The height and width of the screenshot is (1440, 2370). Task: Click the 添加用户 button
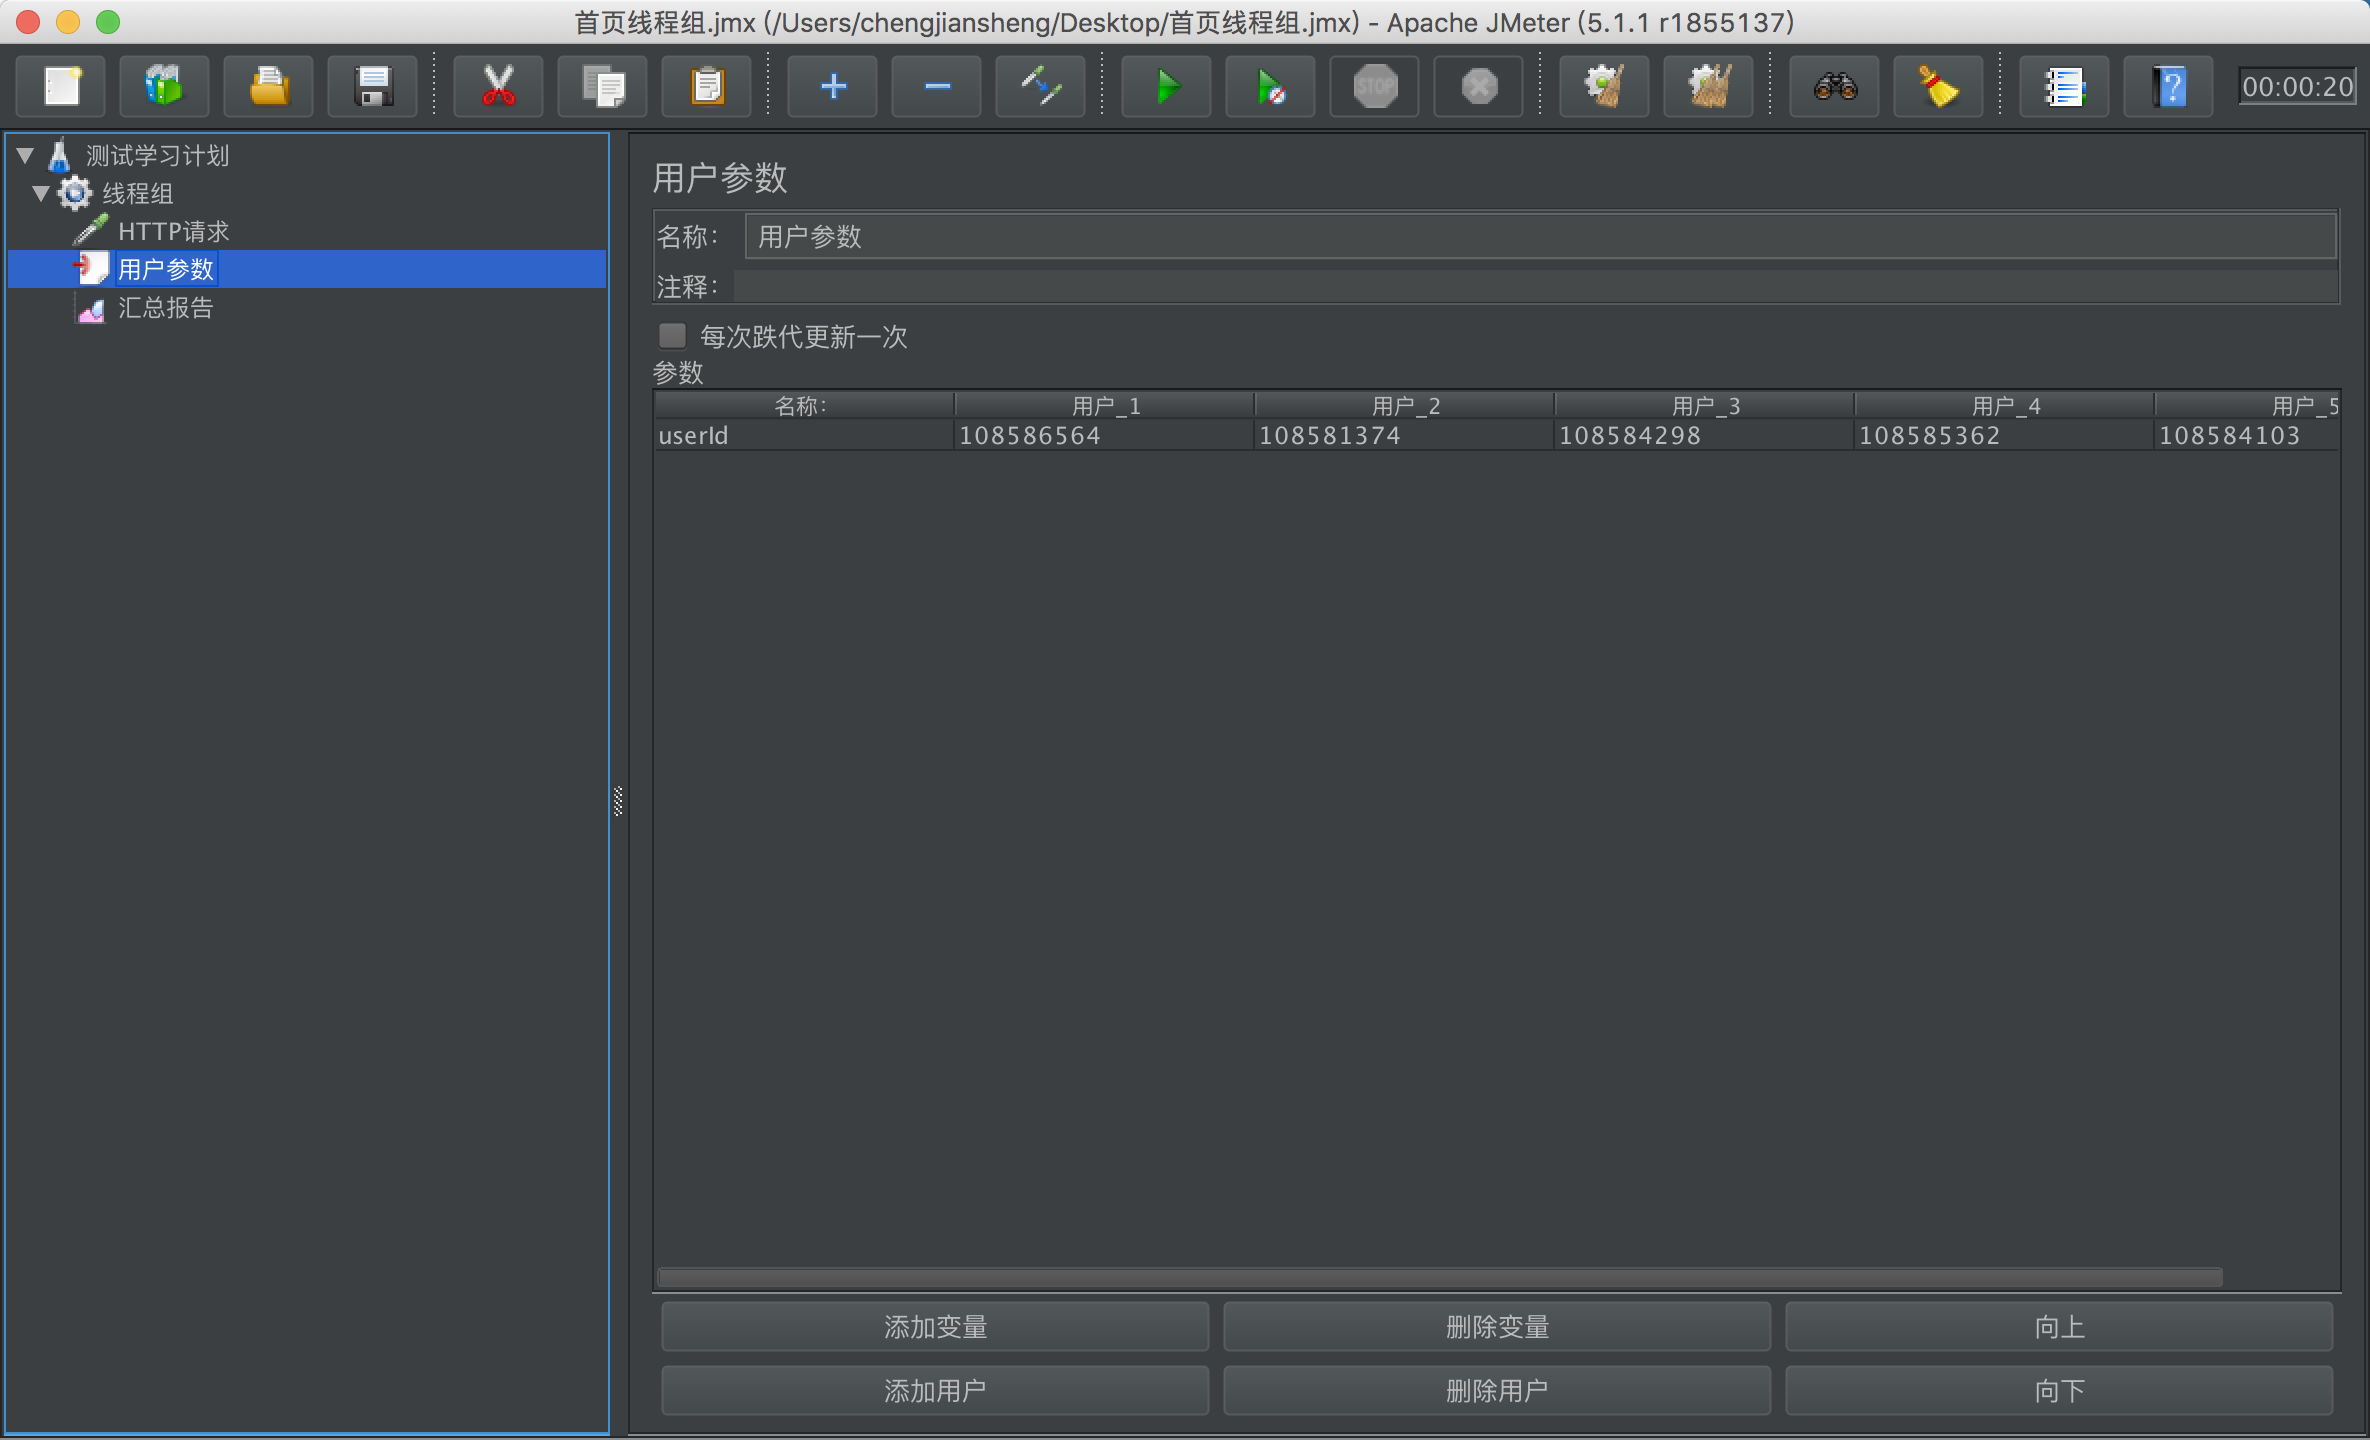935,1390
